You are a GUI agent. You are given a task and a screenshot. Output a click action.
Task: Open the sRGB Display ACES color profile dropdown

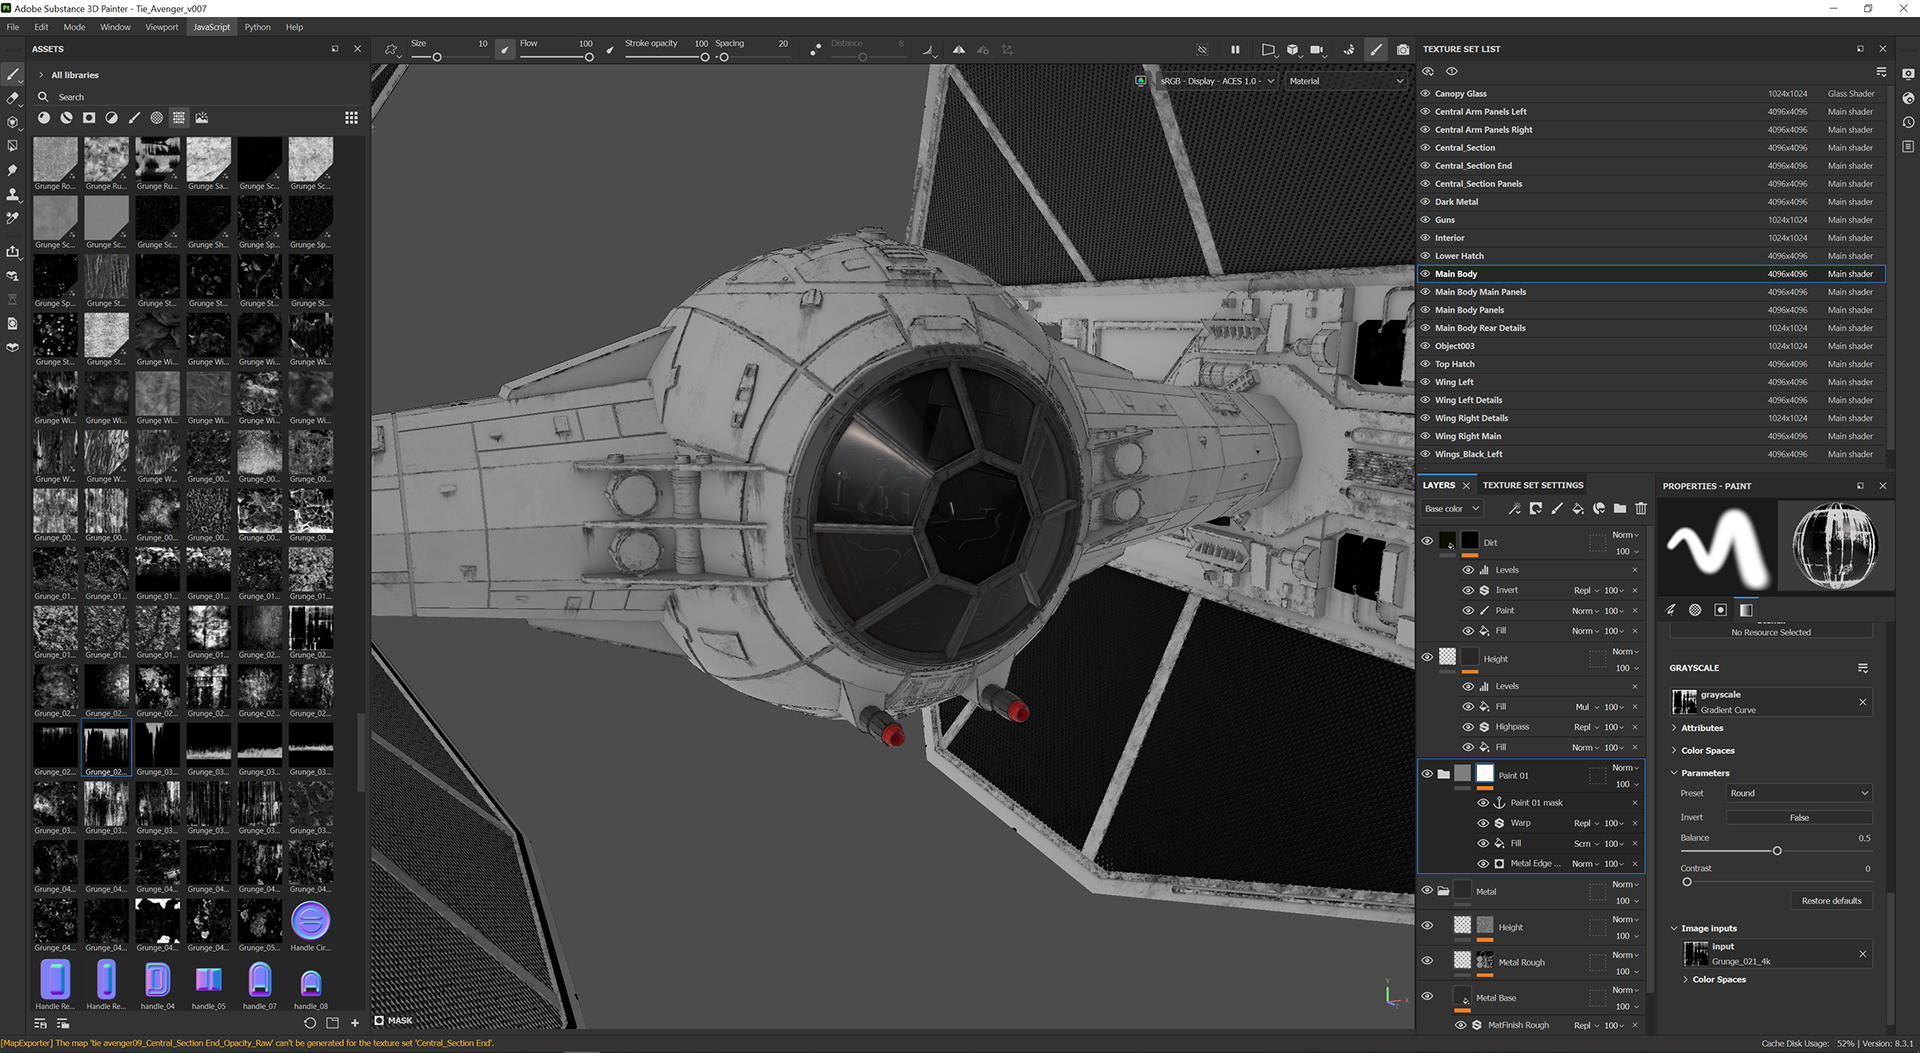click(1217, 81)
